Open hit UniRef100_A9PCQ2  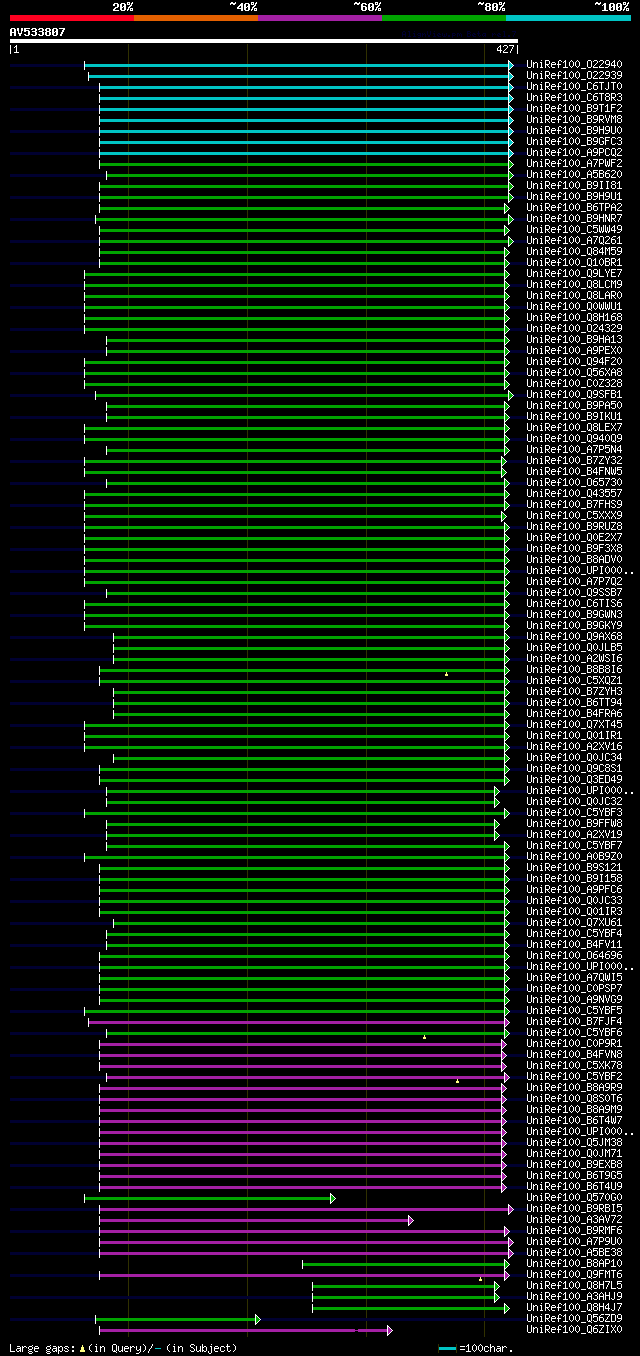574,152
